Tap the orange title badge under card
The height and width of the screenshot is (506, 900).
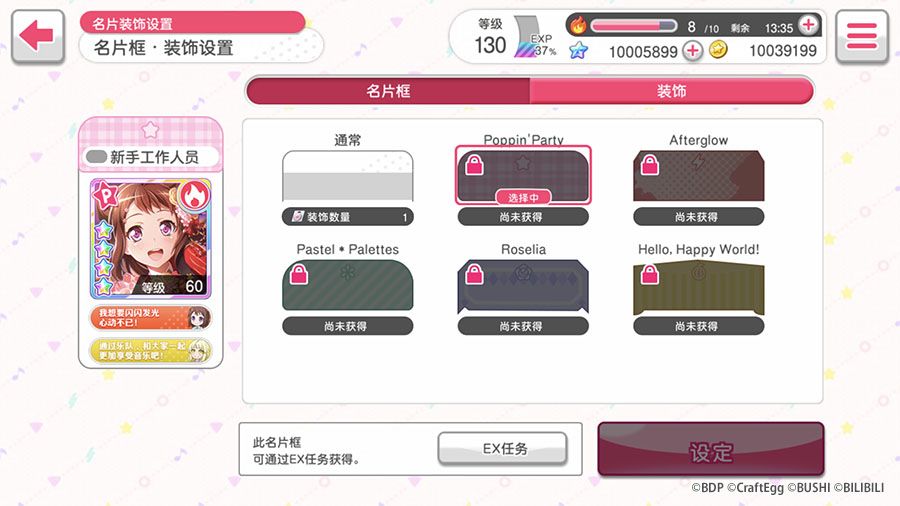tap(150, 318)
